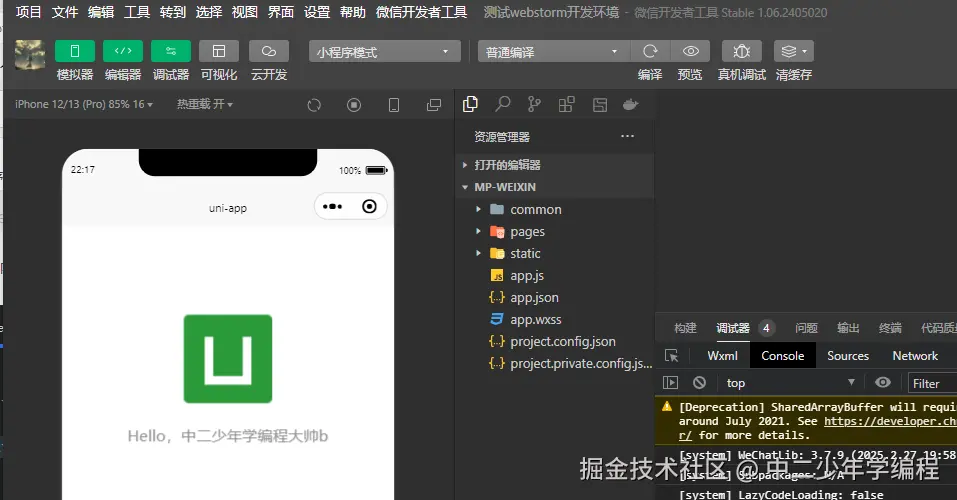Open the Visualization (可视化) tool
Screen dimensions: 957x500
(218, 51)
